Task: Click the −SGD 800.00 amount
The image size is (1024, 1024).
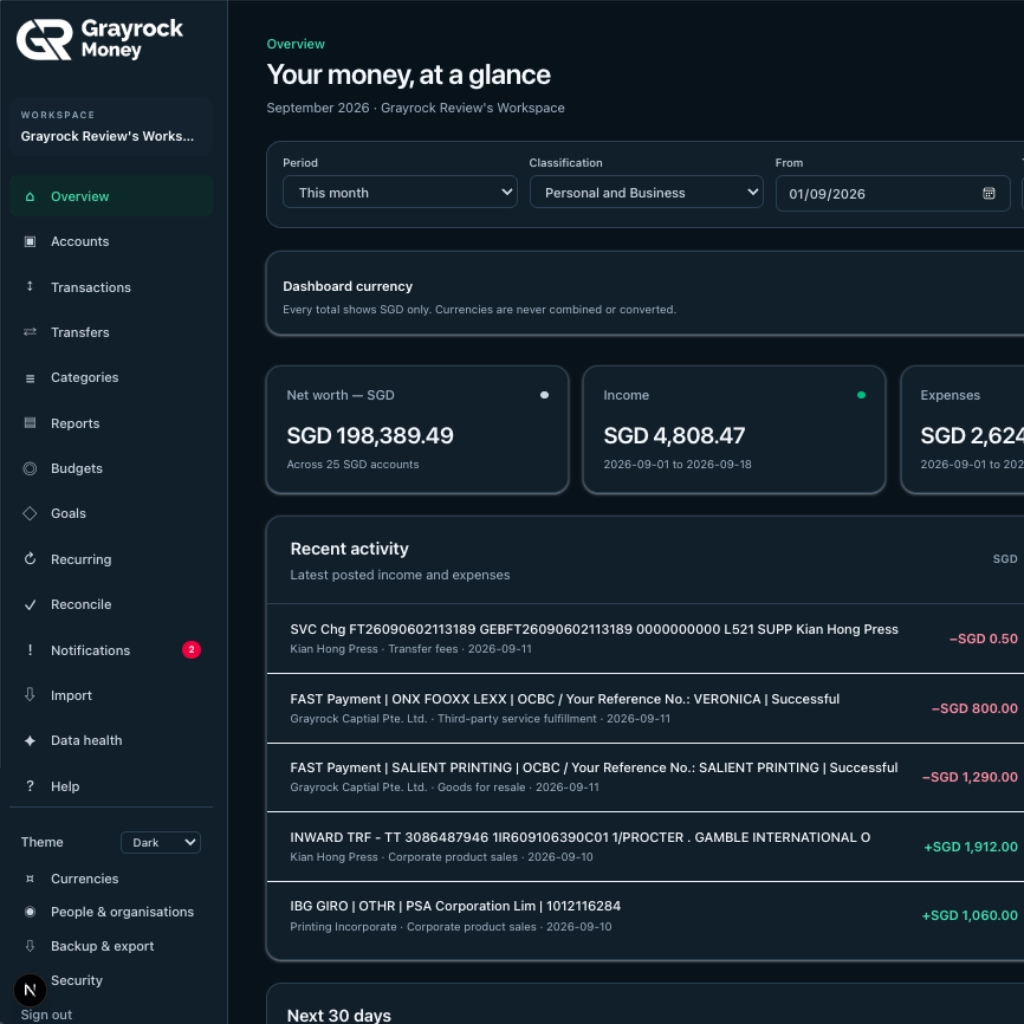Action: click(x=974, y=708)
